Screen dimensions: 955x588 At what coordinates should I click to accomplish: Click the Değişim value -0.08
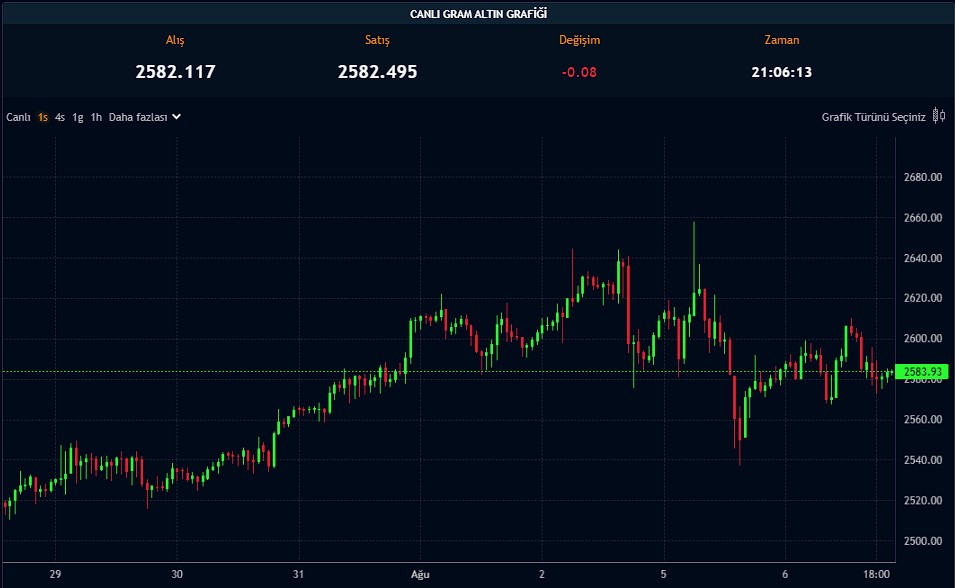pyautogui.click(x=579, y=72)
